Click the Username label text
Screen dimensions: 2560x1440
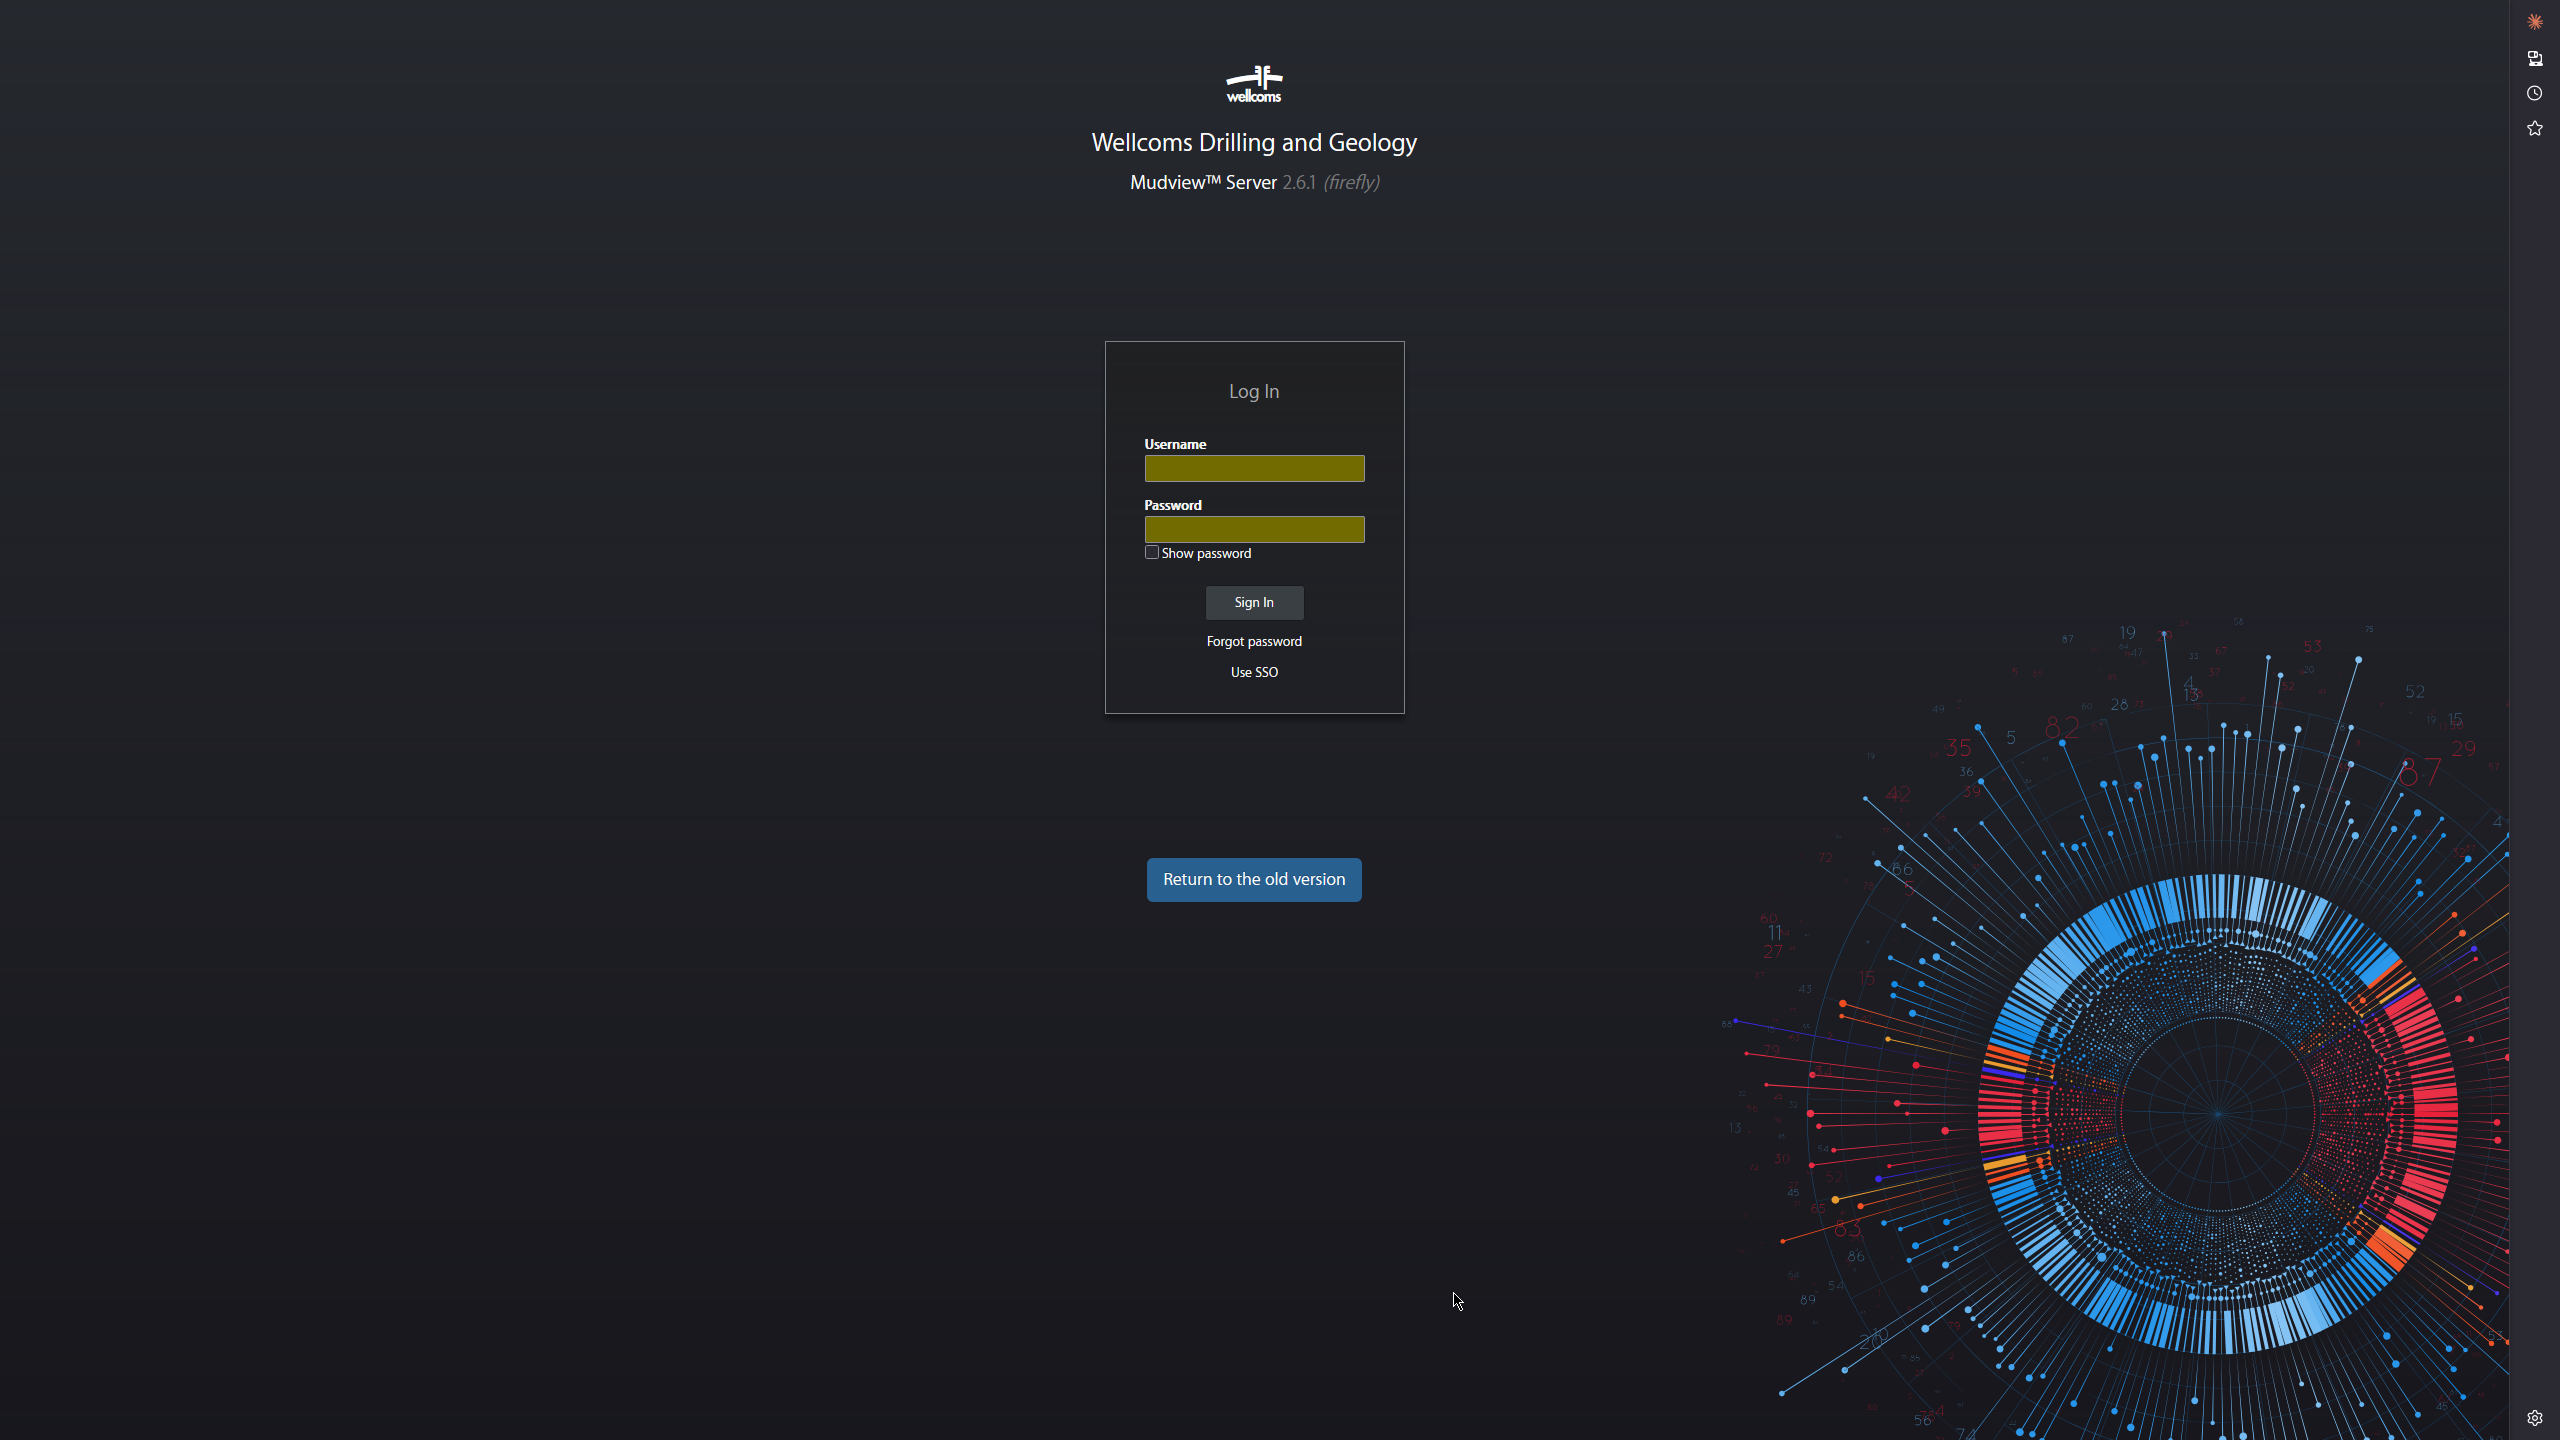coord(1175,444)
